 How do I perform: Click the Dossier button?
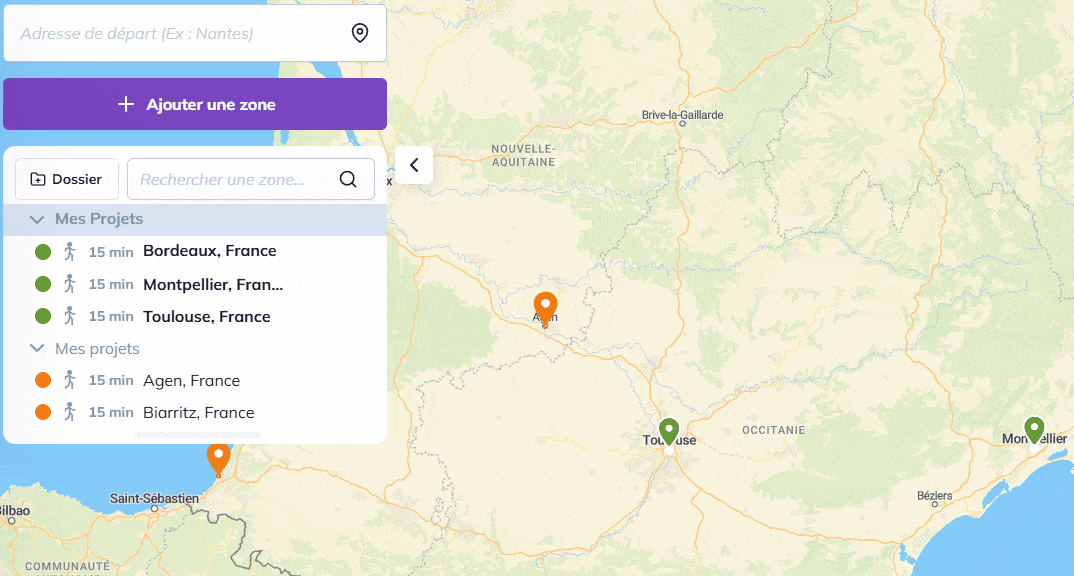[66, 179]
